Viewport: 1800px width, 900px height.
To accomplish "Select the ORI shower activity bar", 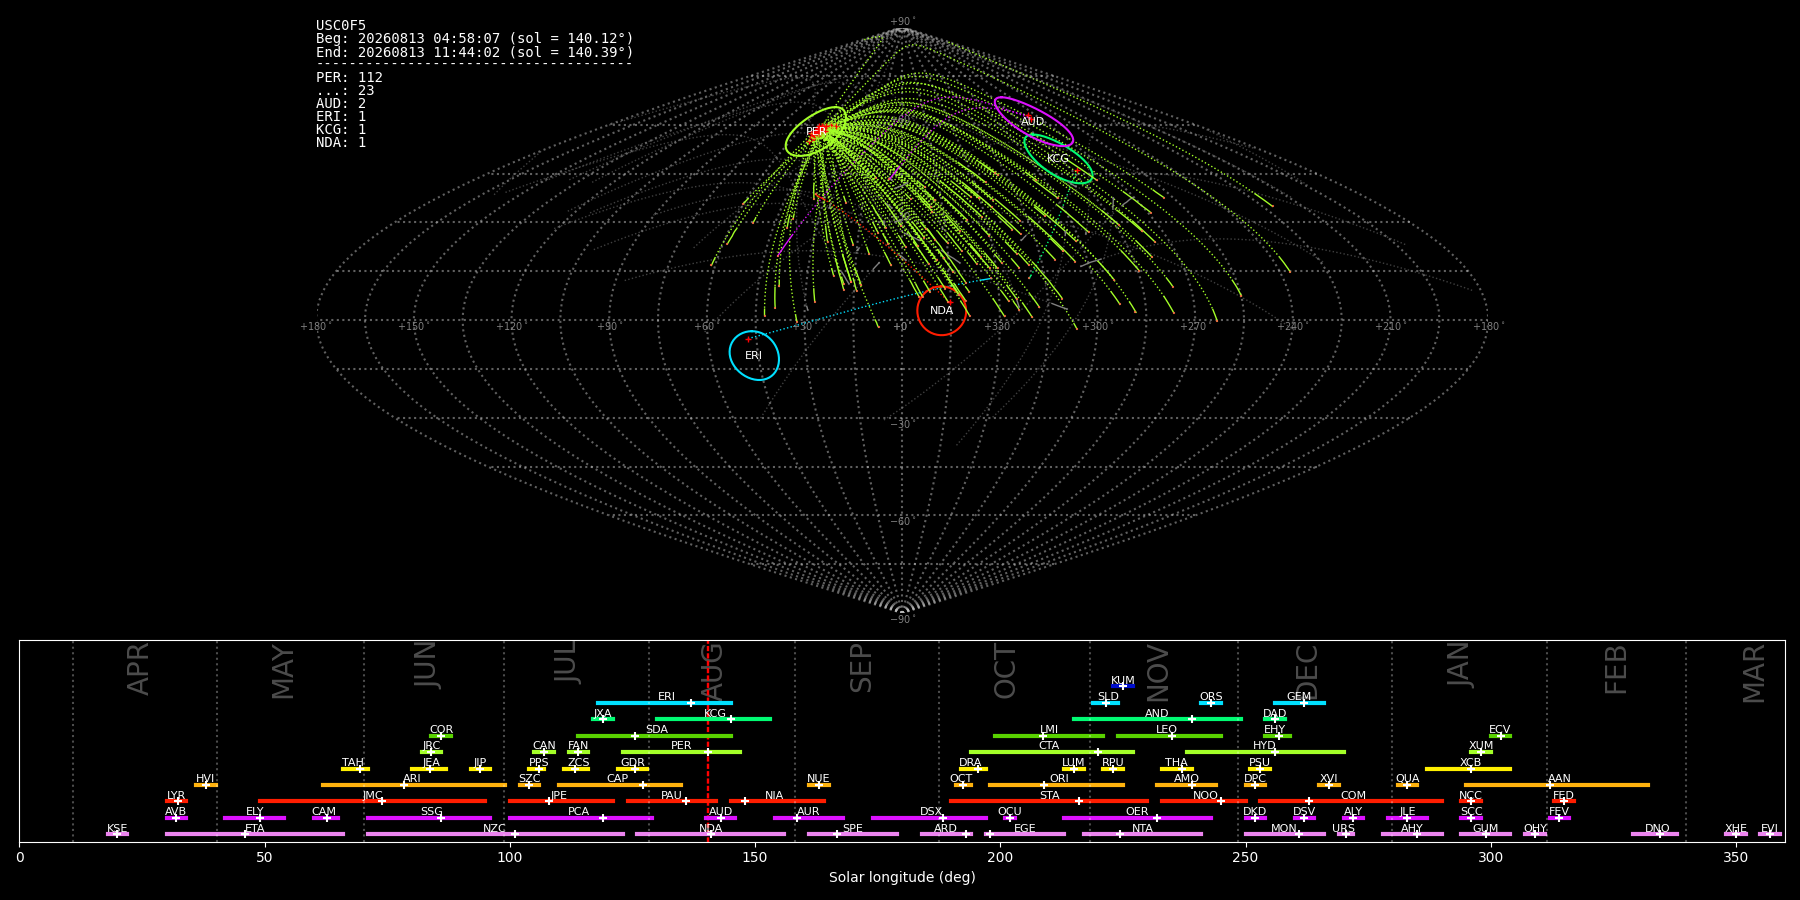I will [x=1056, y=785].
